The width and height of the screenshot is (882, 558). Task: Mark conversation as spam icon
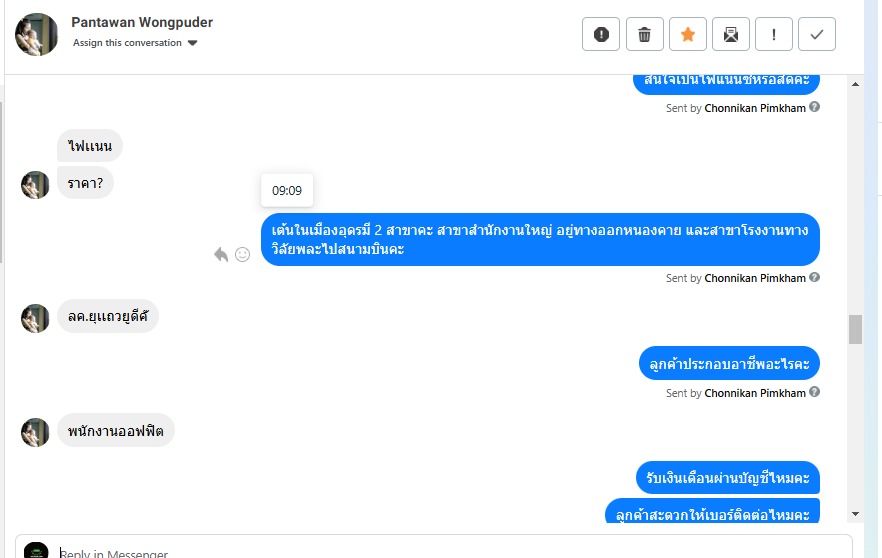(x=601, y=34)
